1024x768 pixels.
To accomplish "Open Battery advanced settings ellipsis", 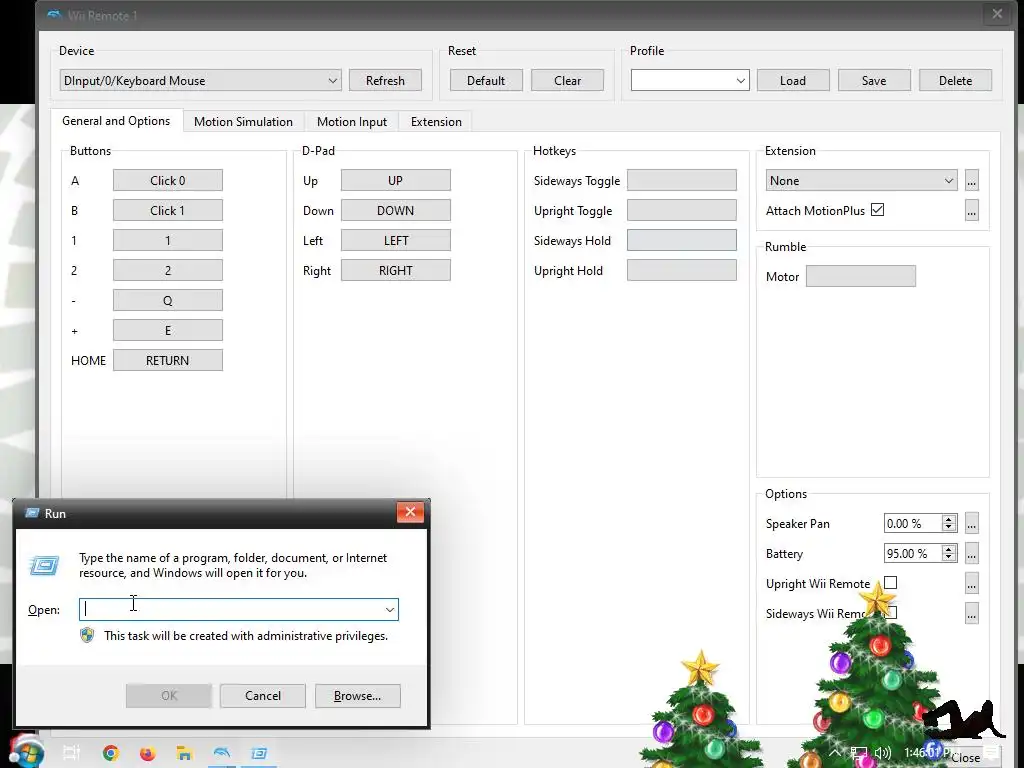I will [972, 554].
